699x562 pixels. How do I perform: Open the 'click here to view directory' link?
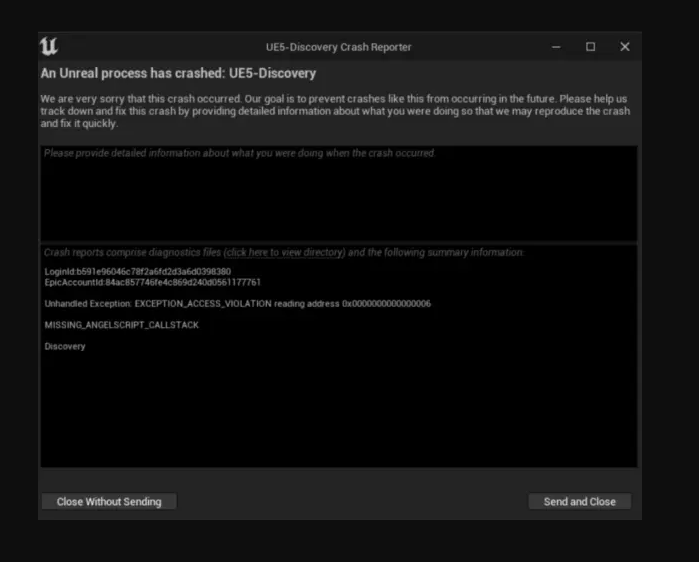pyautogui.click(x=284, y=252)
